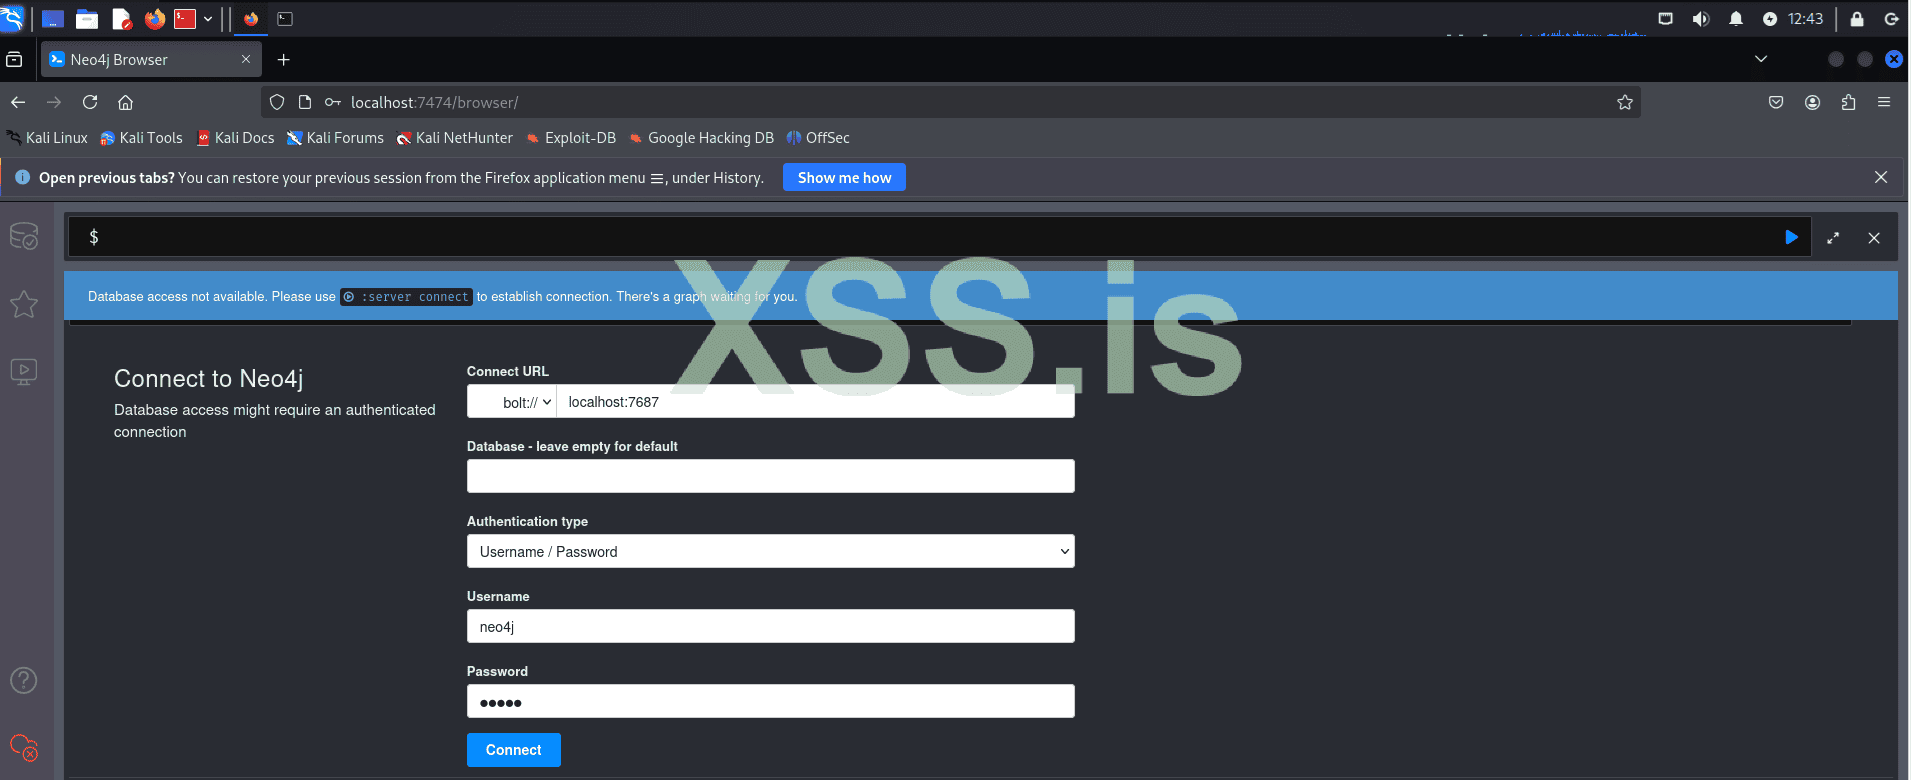Open the Google Hacking DB bookmark
This screenshot has height=780, width=1911.
tap(701, 138)
